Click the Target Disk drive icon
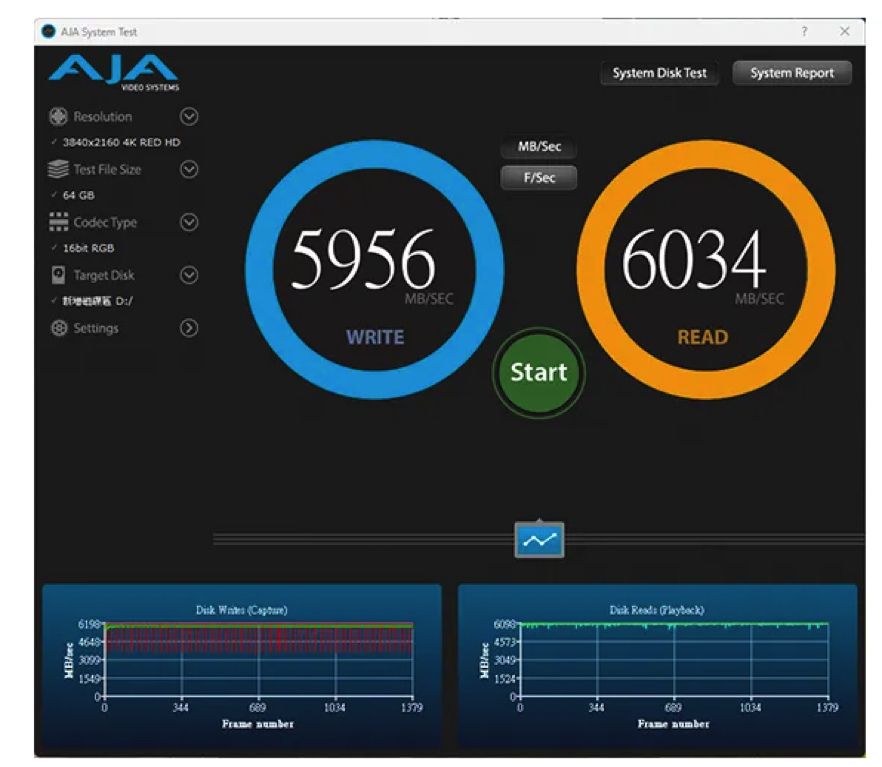This screenshot has height=767, width=882. [58, 275]
